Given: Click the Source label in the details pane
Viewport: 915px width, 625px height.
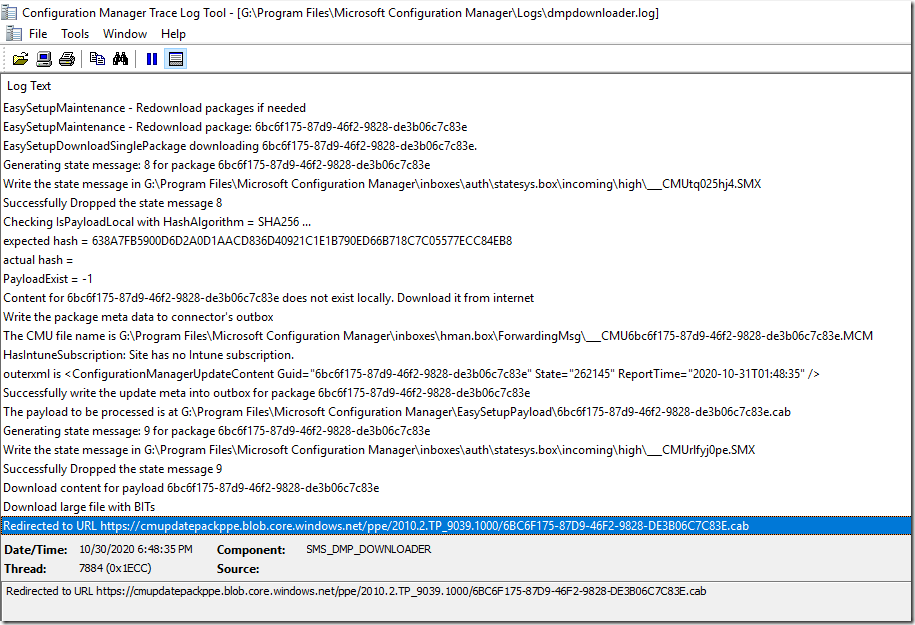Looking at the screenshot, I should pos(238,568).
